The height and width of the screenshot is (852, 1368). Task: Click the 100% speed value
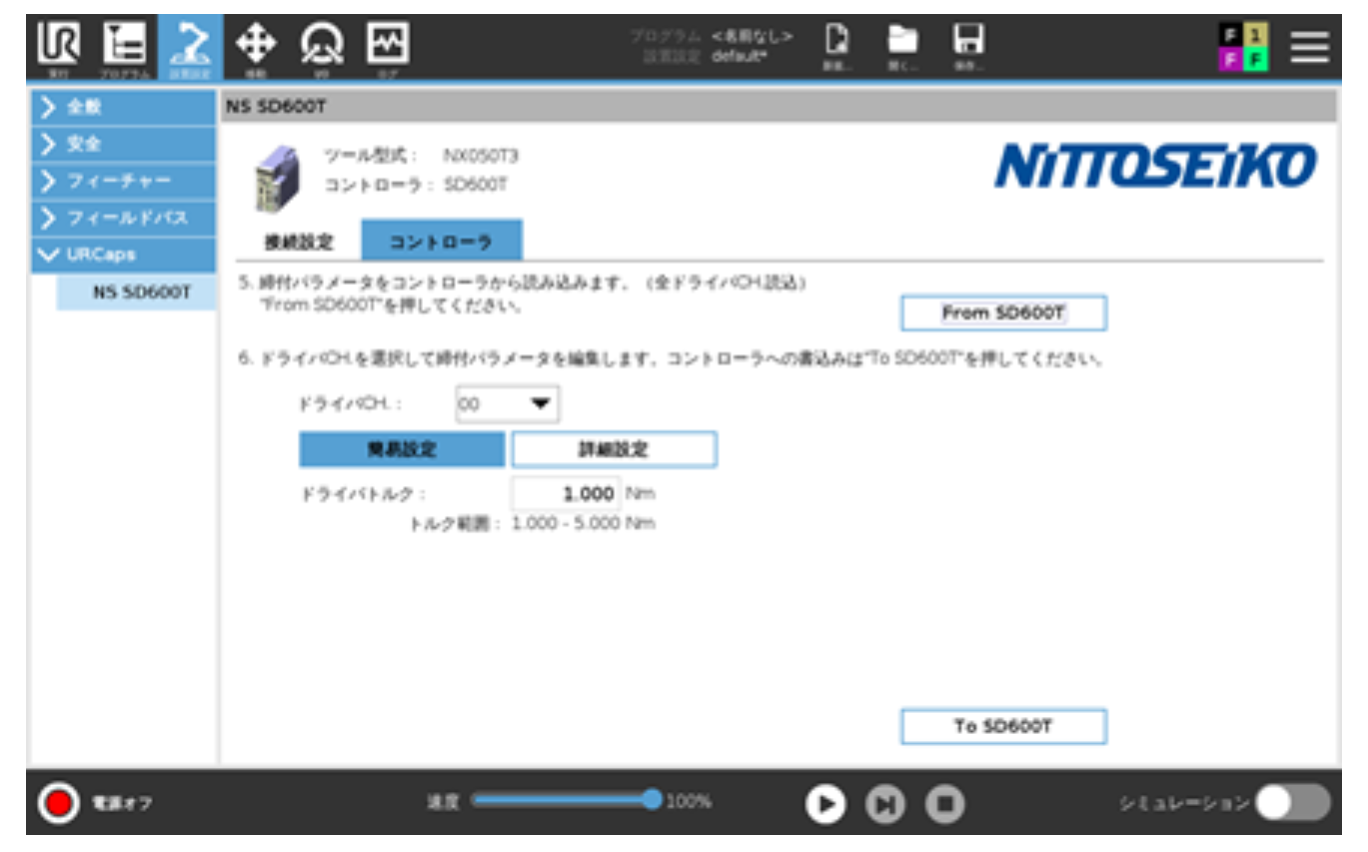[x=689, y=801]
